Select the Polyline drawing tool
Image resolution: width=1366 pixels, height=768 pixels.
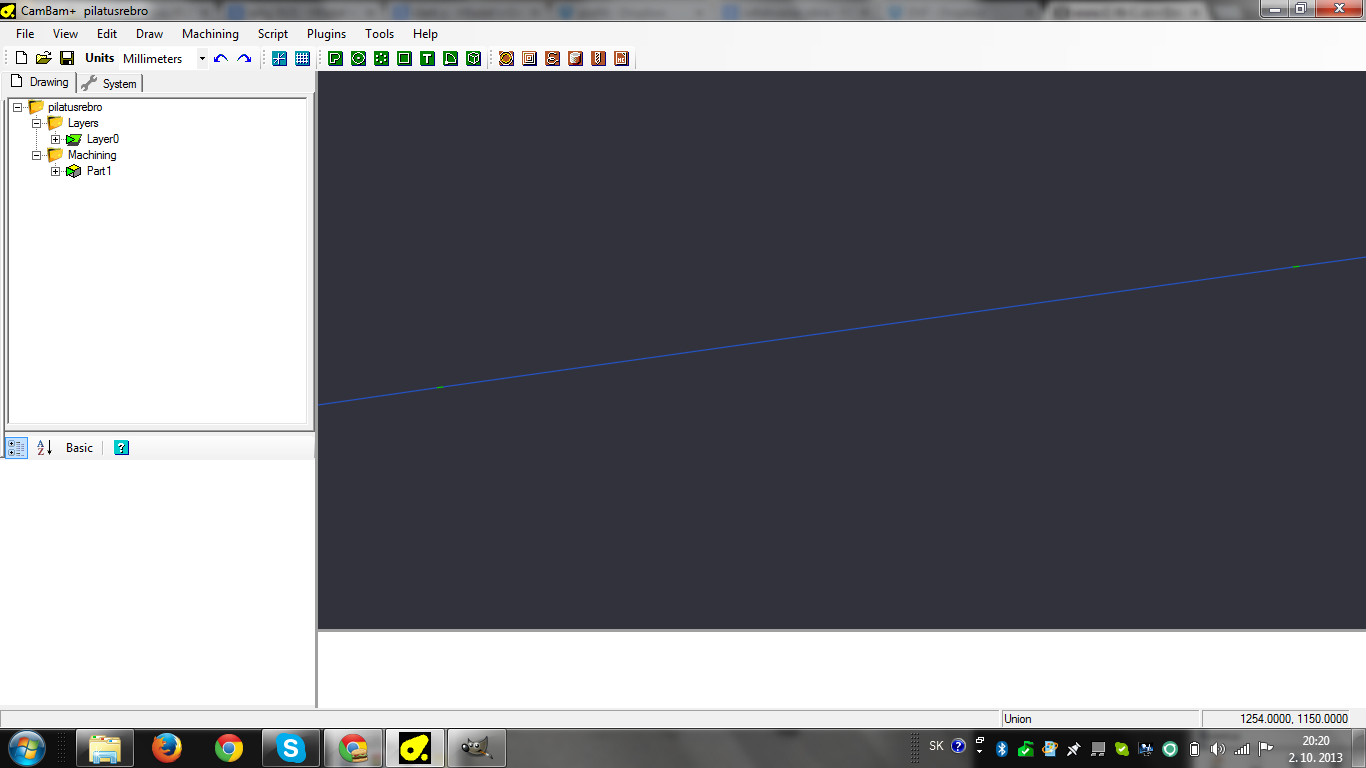(335, 58)
